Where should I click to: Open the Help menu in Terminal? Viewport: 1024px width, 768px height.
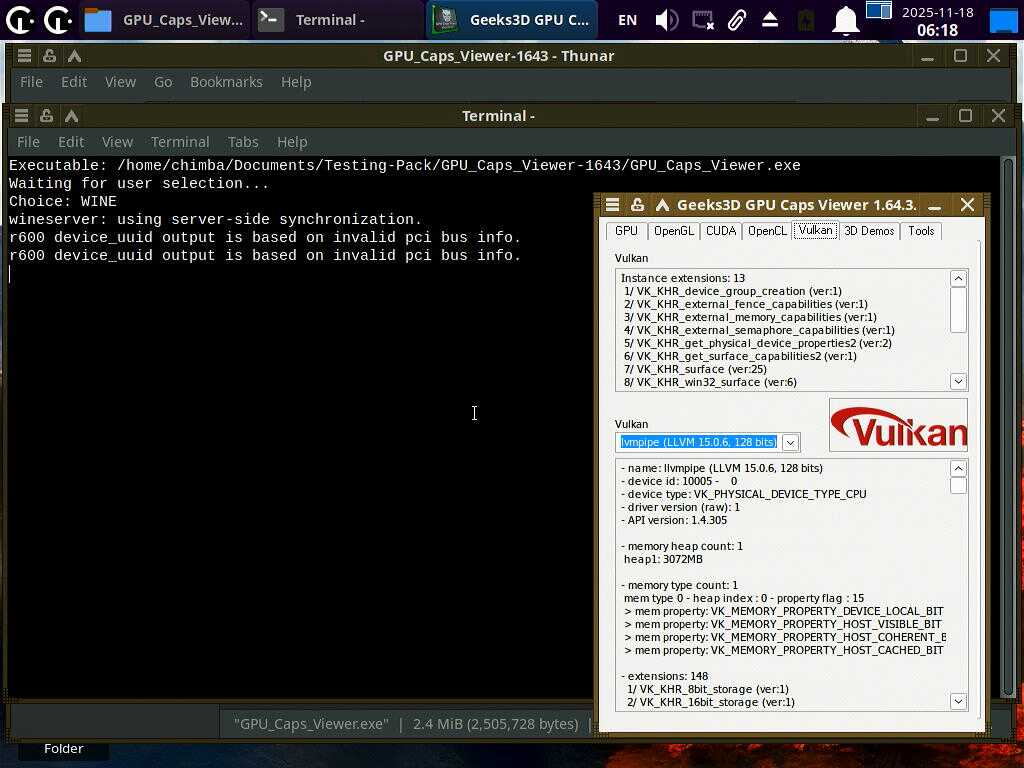pos(292,142)
